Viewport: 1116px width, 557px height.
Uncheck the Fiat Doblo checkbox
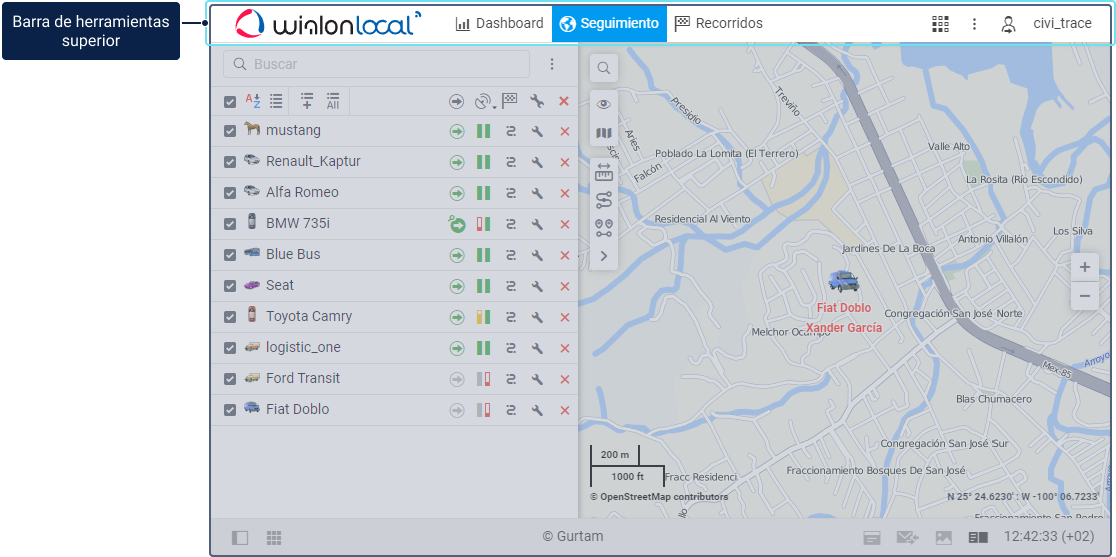(229, 410)
